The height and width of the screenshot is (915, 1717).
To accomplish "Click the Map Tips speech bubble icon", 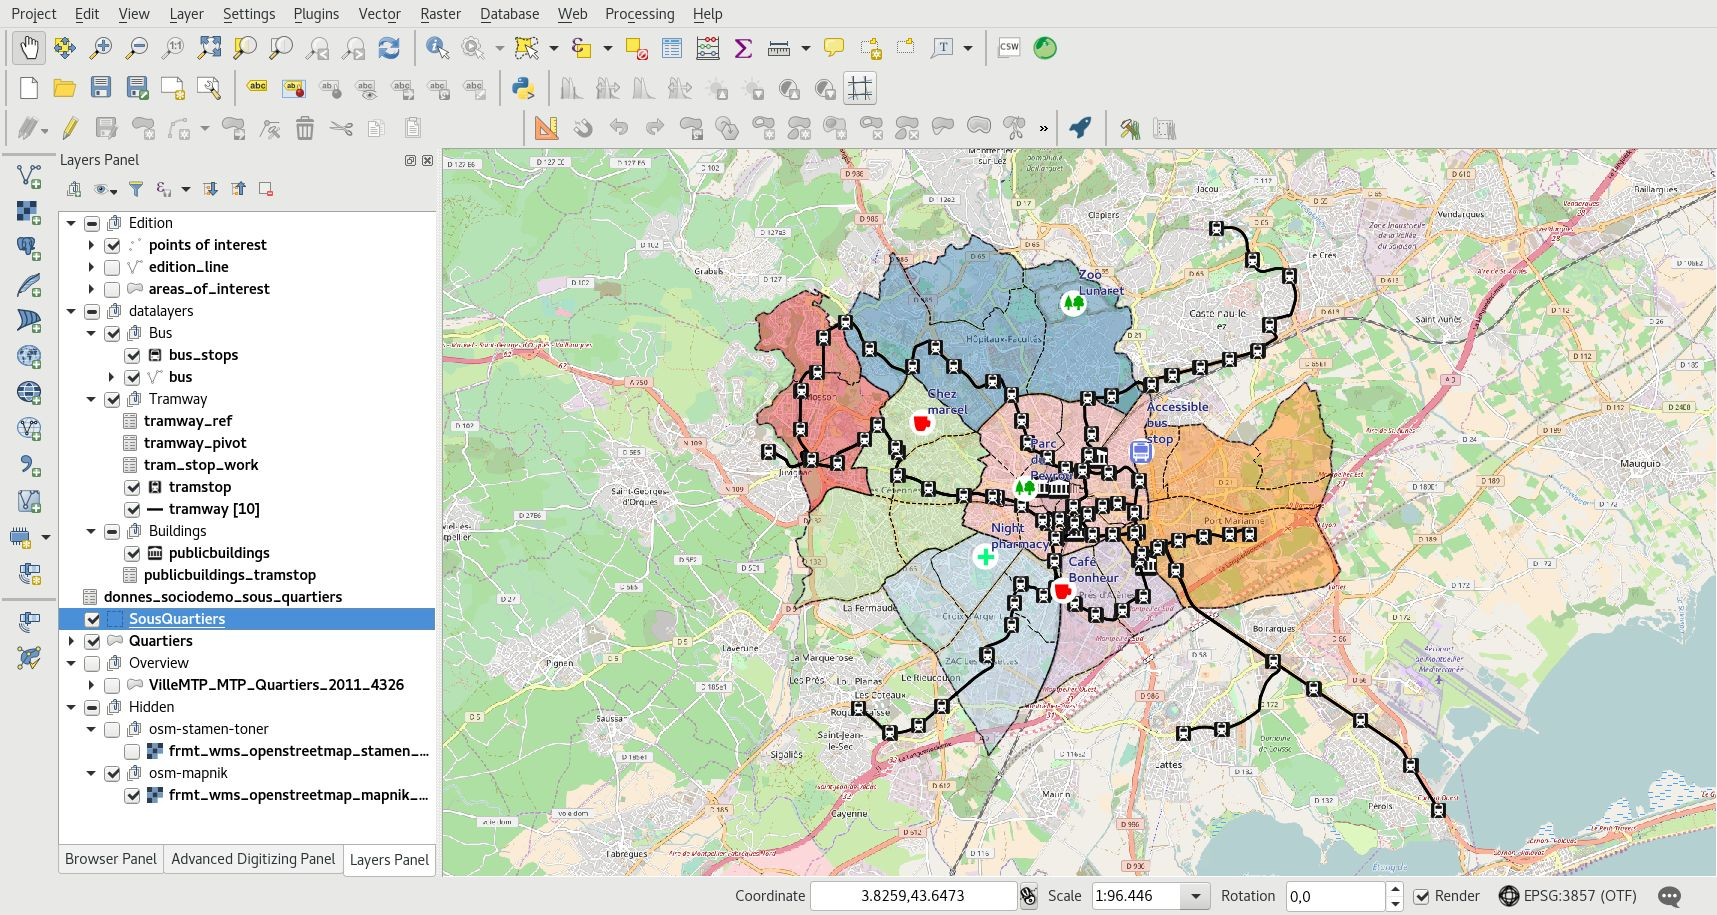I will pyautogui.click(x=834, y=47).
